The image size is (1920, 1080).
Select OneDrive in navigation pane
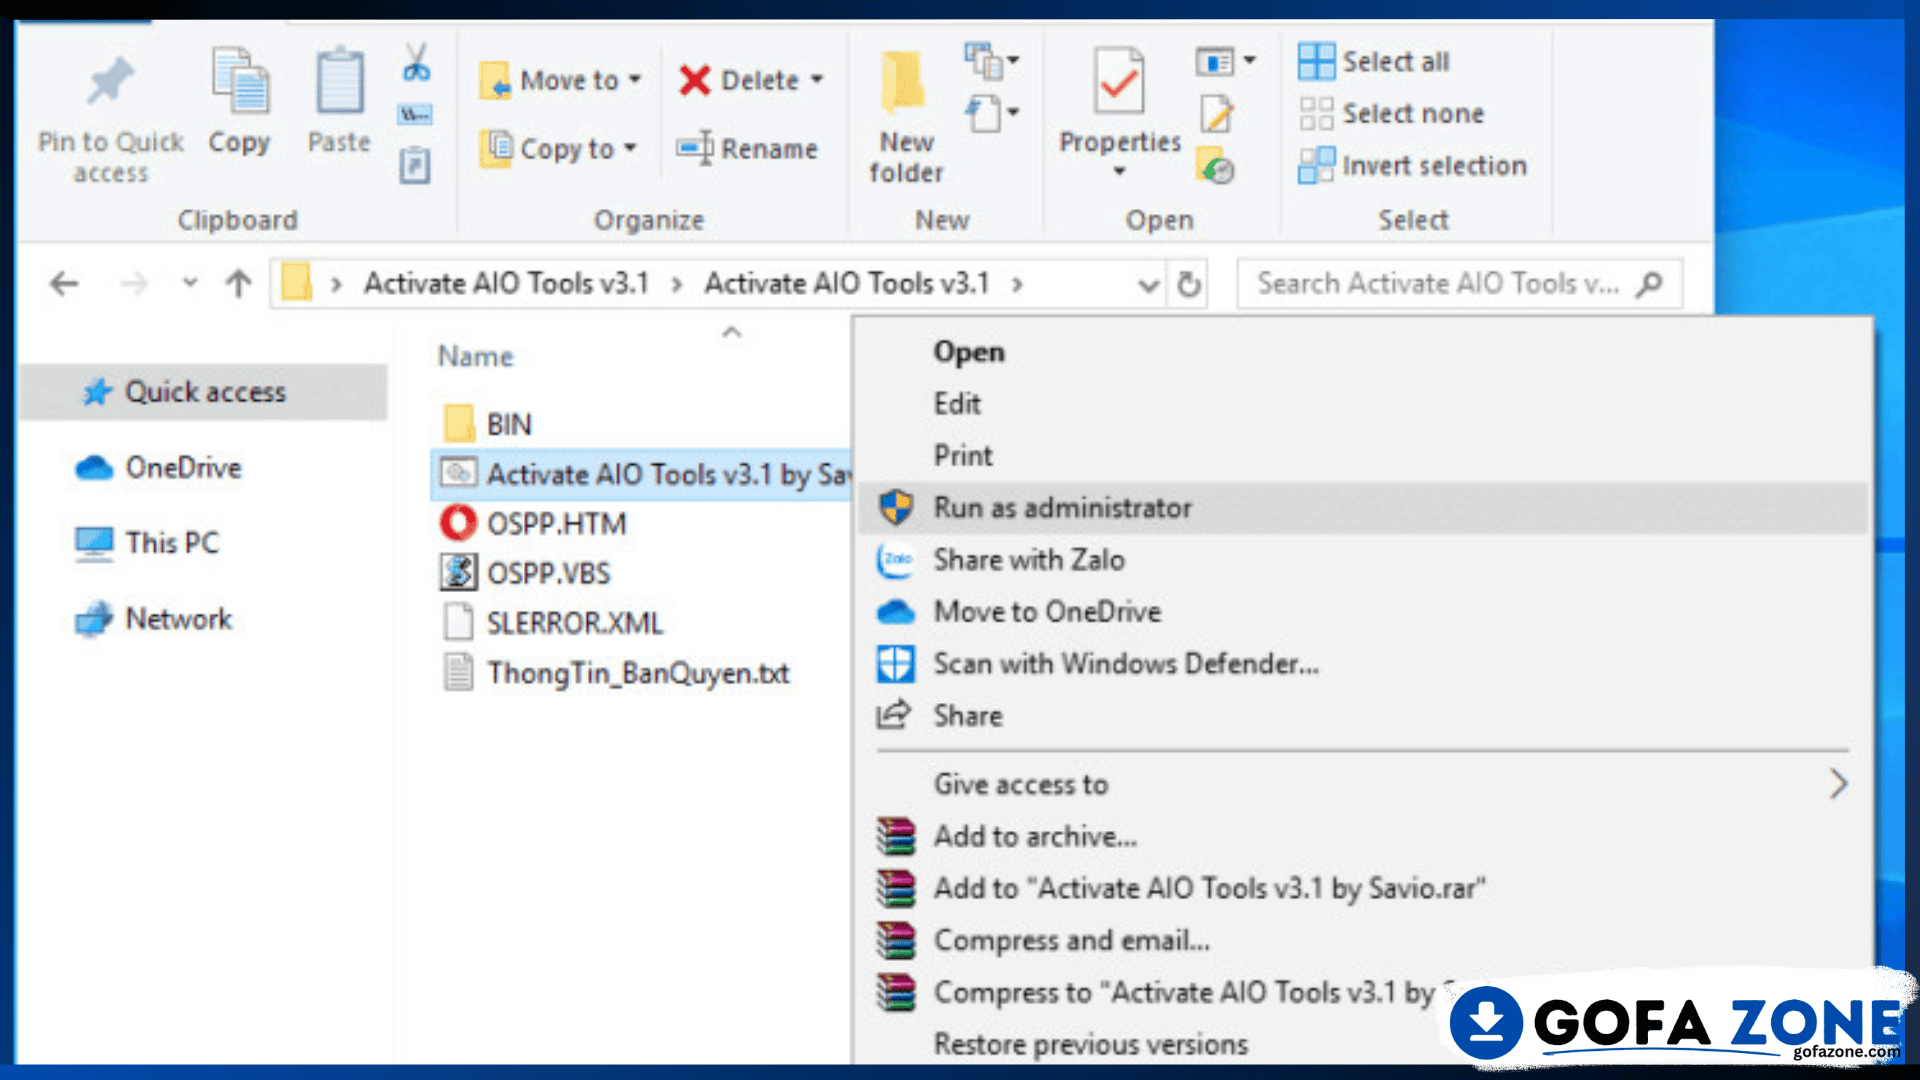click(x=158, y=468)
